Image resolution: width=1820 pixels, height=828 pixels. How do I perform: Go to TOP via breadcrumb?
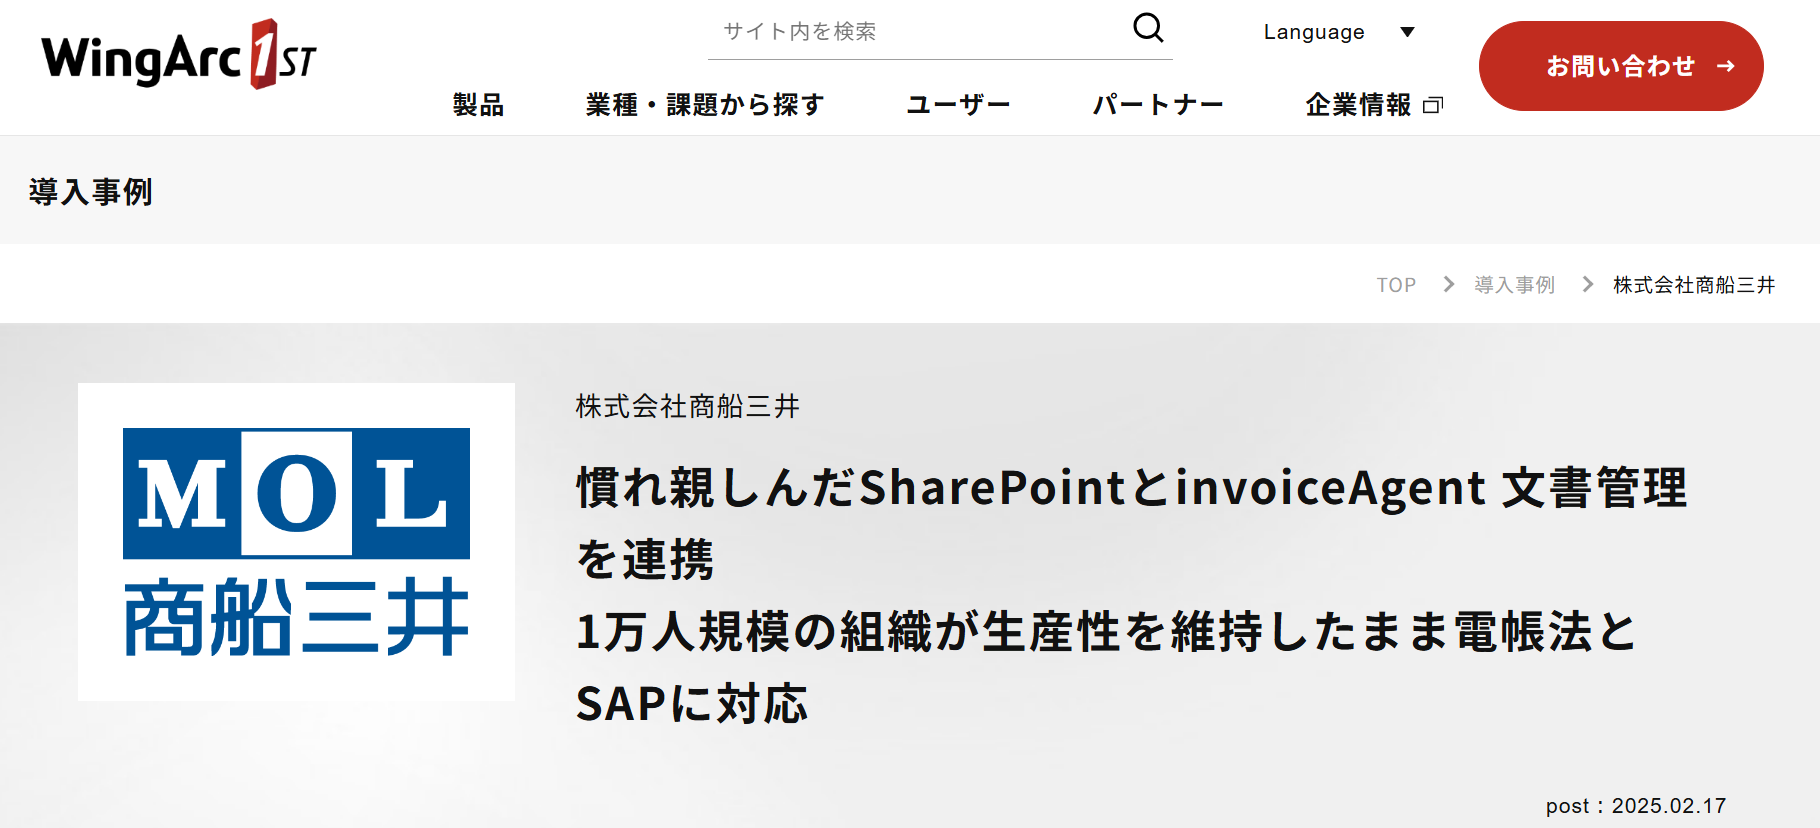pyautogui.click(x=1396, y=285)
